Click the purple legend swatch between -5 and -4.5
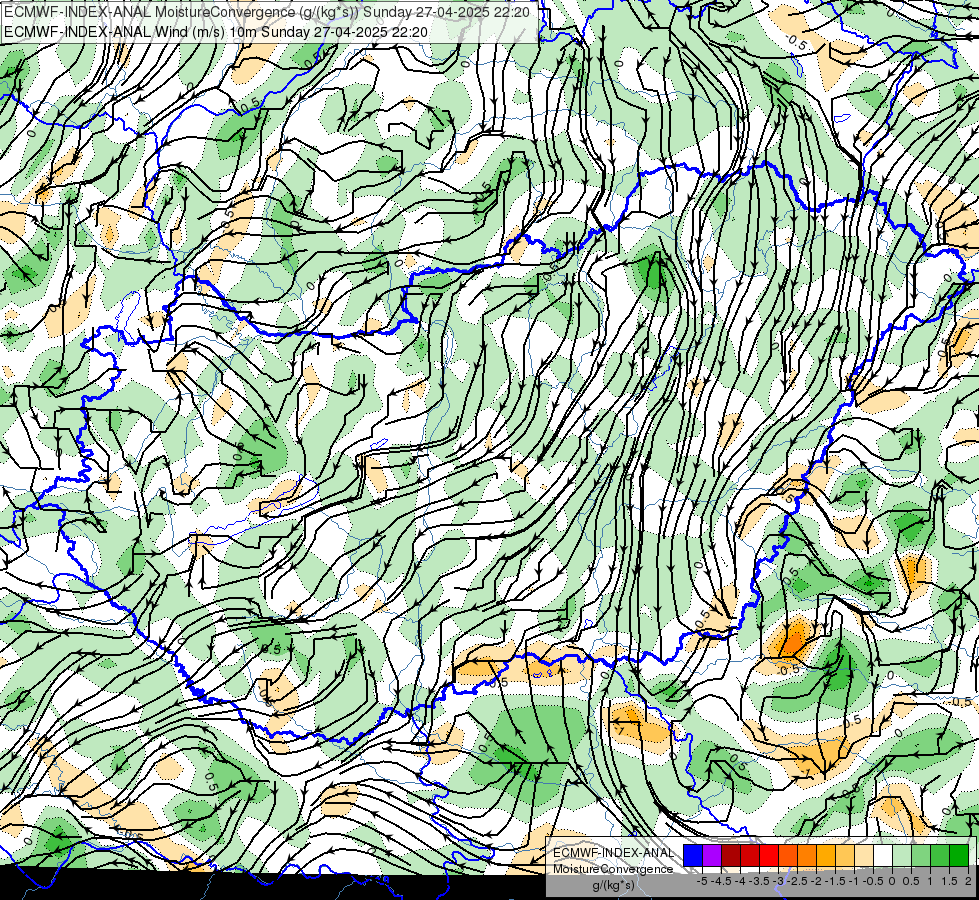The image size is (979, 900). pyautogui.click(x=712, y=855)
